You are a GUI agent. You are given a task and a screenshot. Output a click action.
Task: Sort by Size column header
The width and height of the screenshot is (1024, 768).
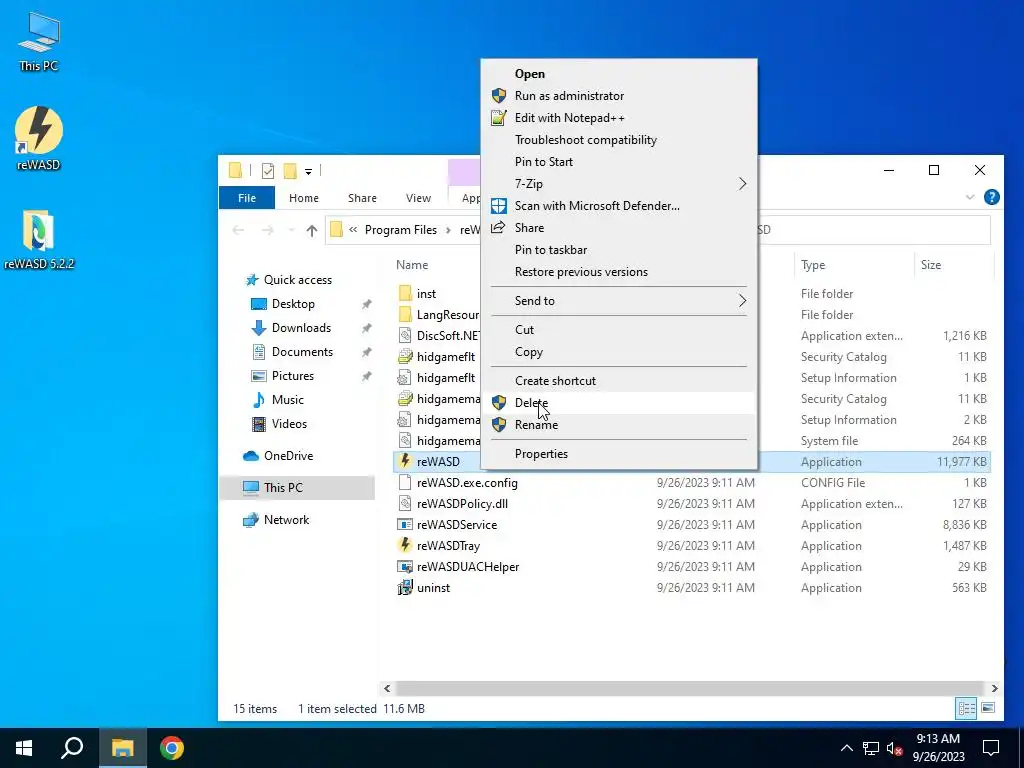point(931,264)
